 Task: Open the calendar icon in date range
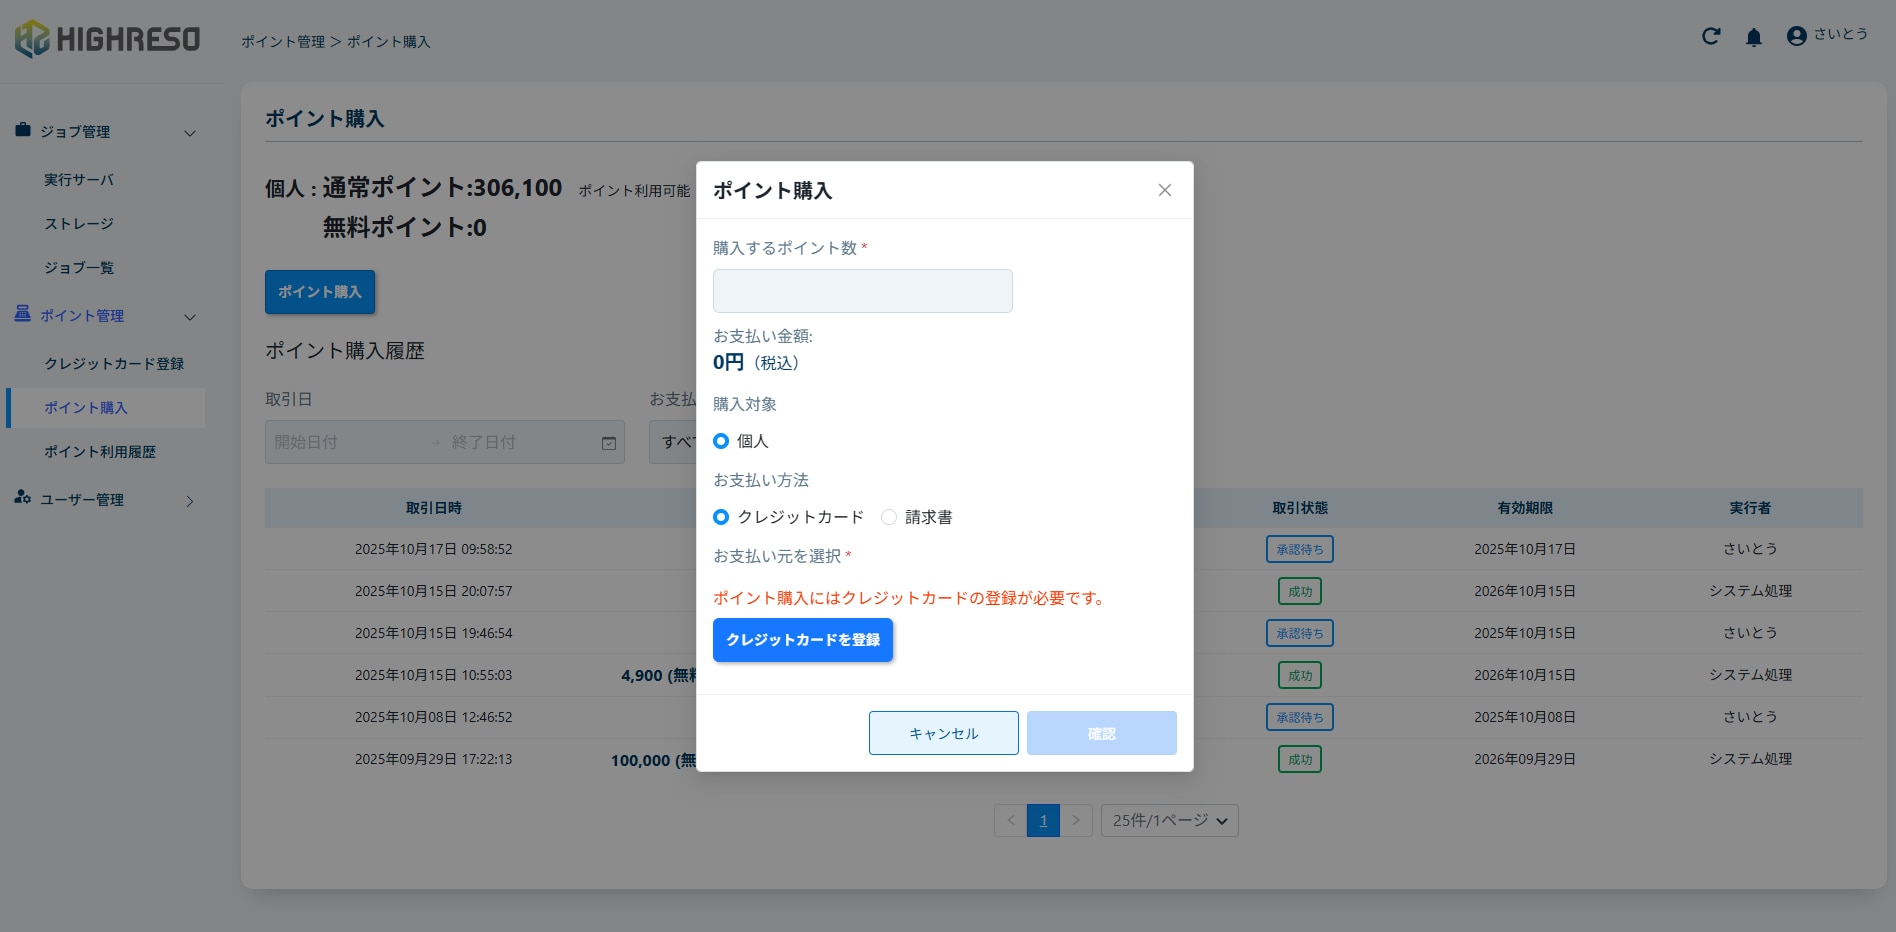click(x=608, y=443)
